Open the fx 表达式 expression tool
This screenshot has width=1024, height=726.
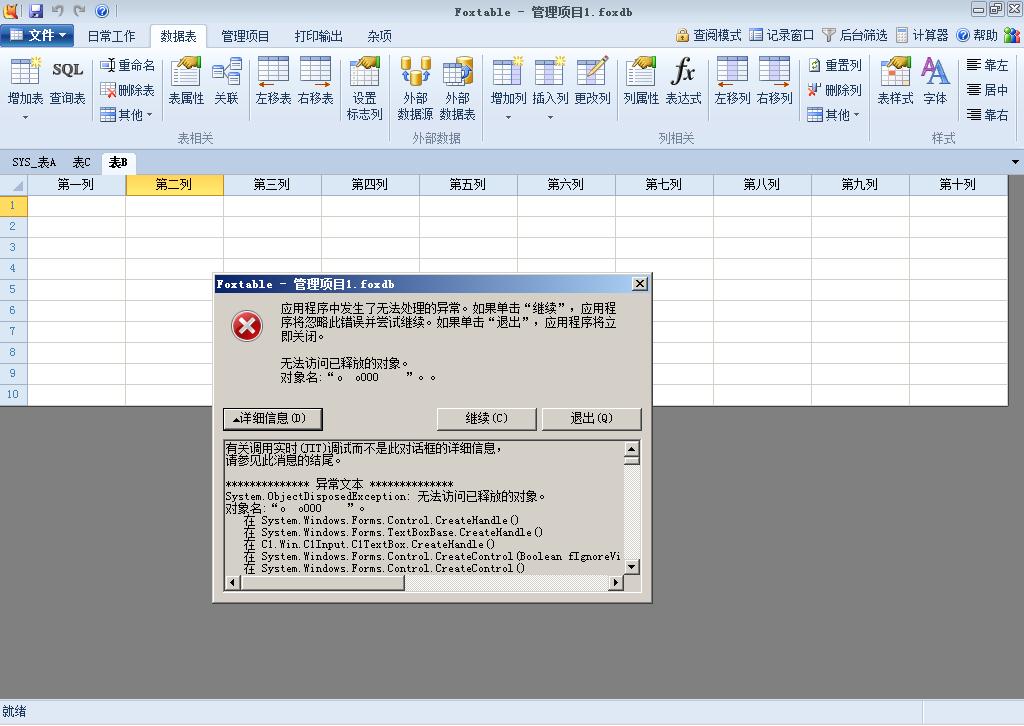(x=683, y=82)
